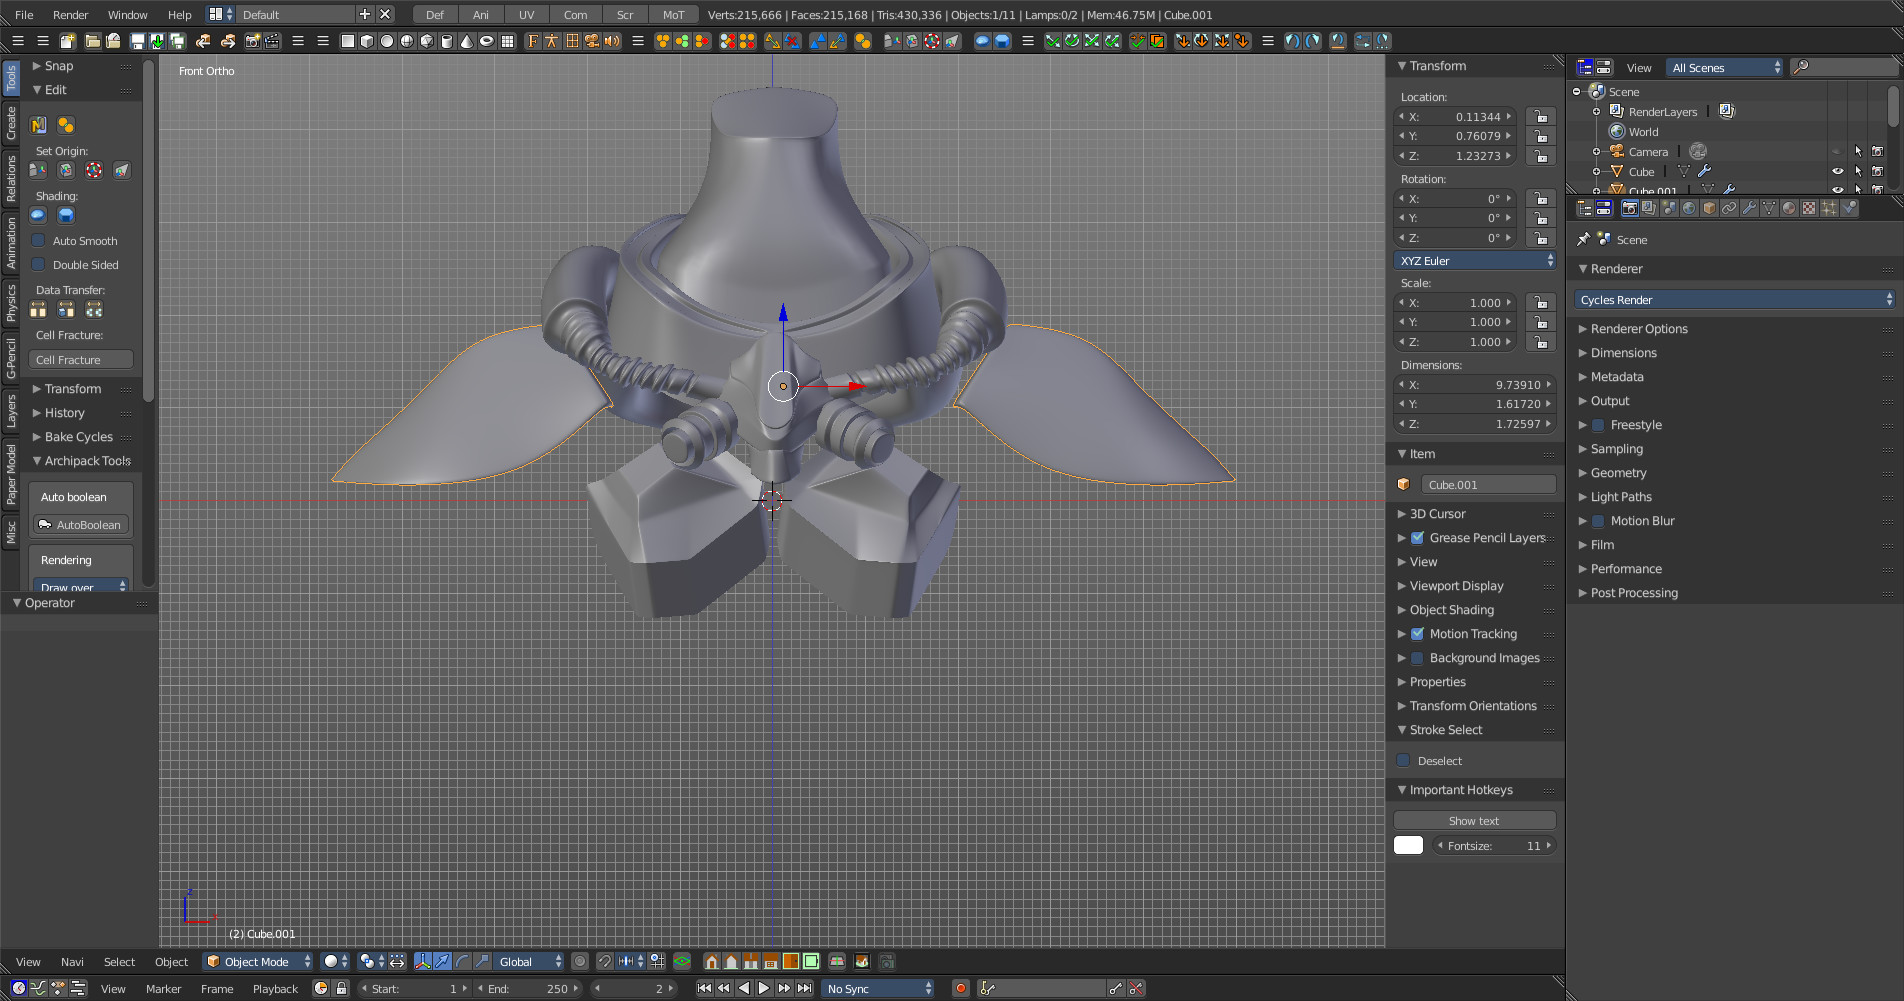This screenshot has width=1904, height=1001.
Task: Open the XYZ Euler rotation mode dropdown
Action: [x=1475, y=260]
